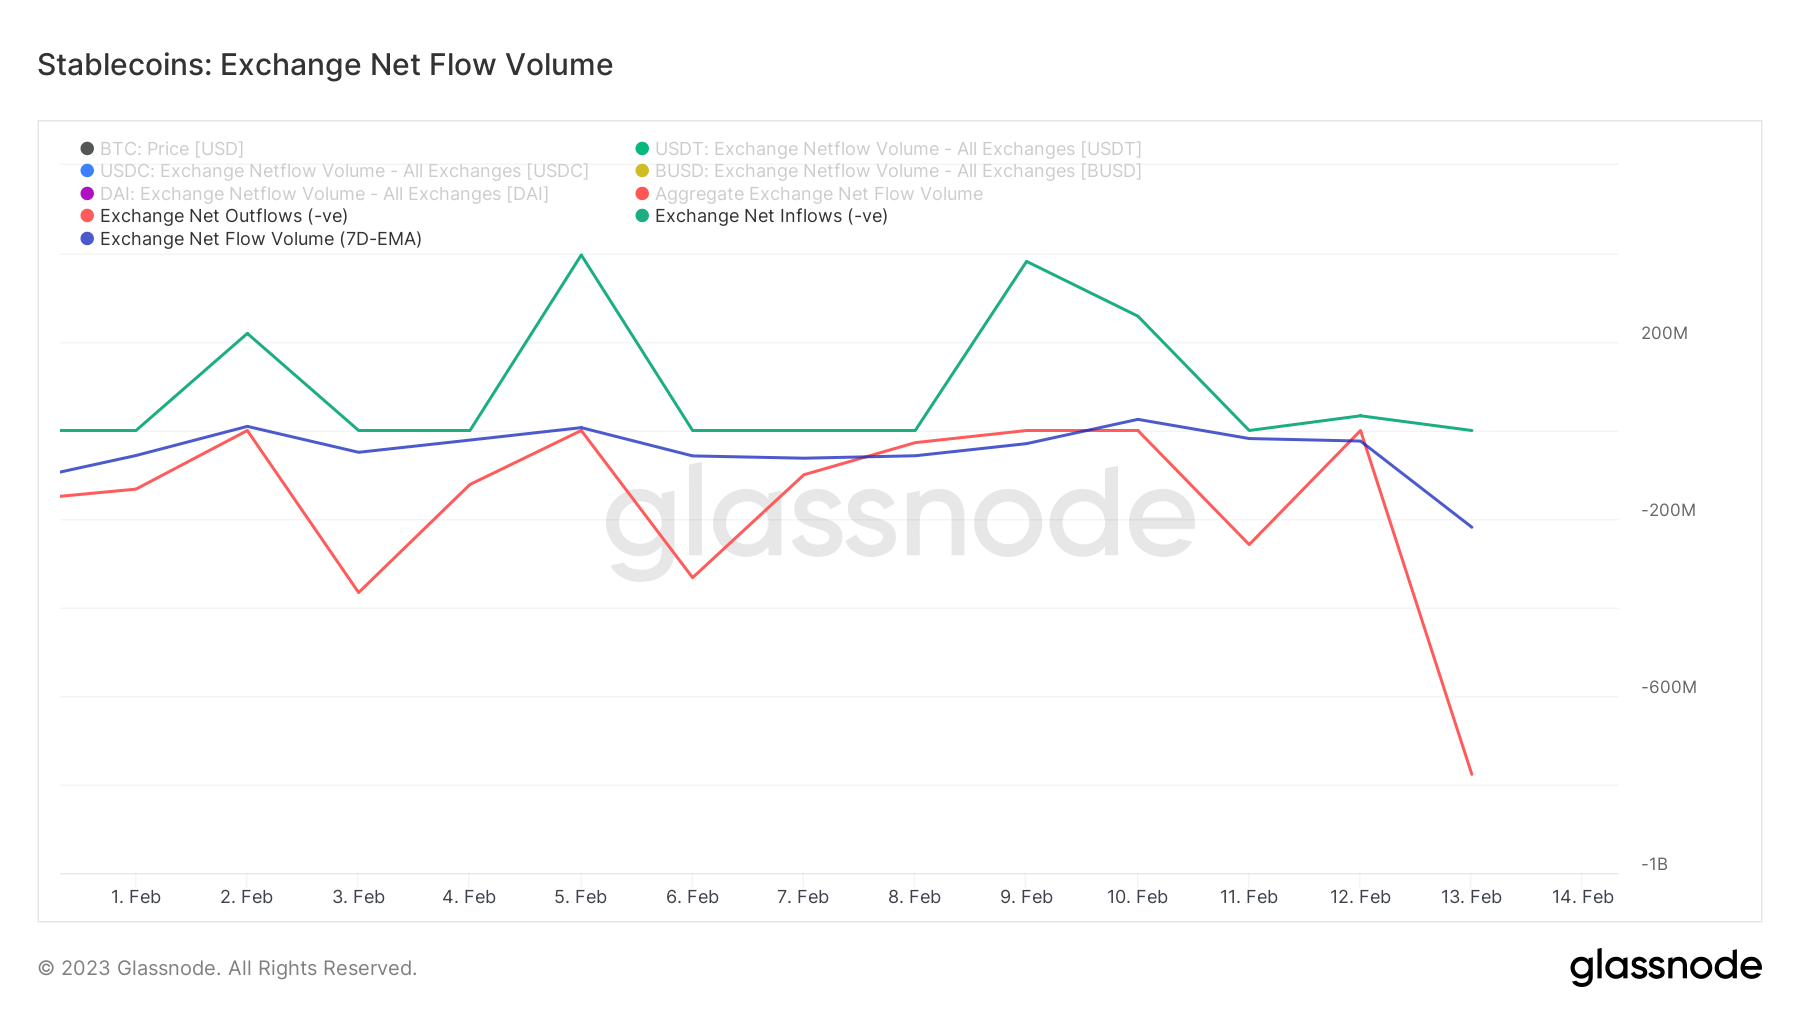Click the green USDT netflow legend dot
Screen dimensions: 1800x1013
tap(642, 149)
